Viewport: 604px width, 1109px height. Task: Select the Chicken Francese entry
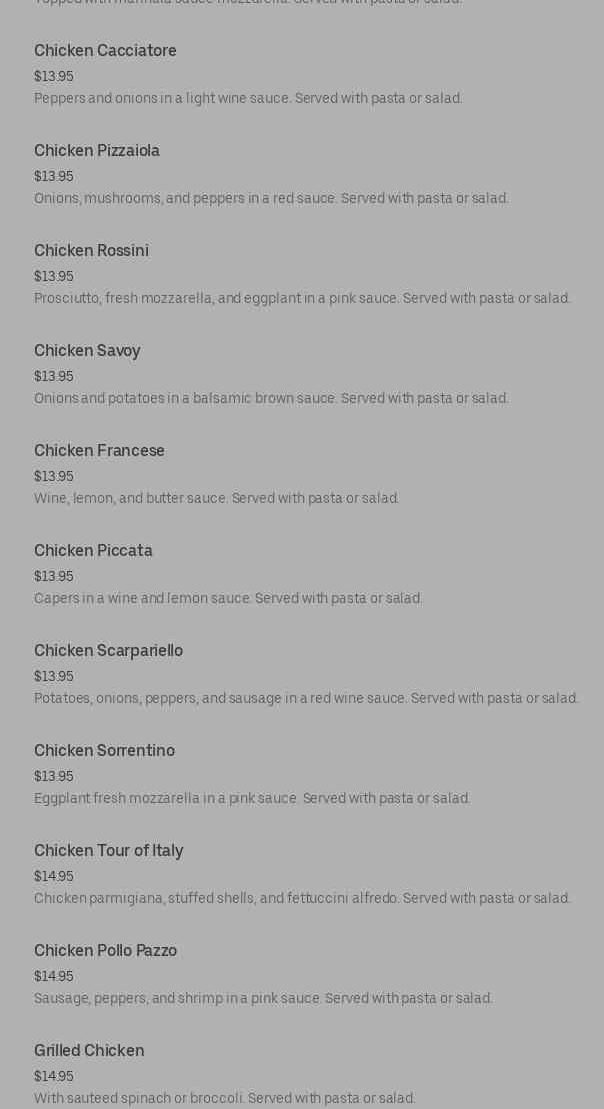99,451
